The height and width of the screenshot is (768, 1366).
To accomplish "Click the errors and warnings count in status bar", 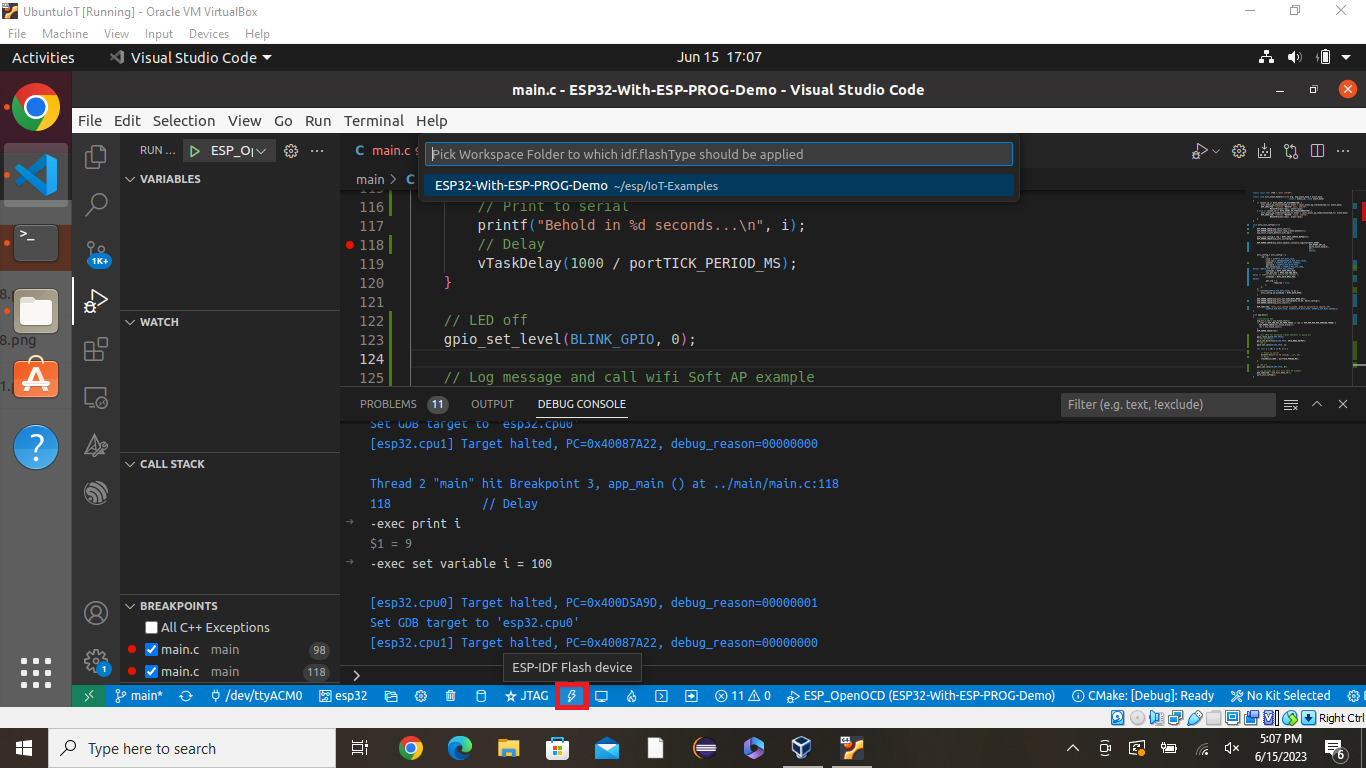I will 743,696.
